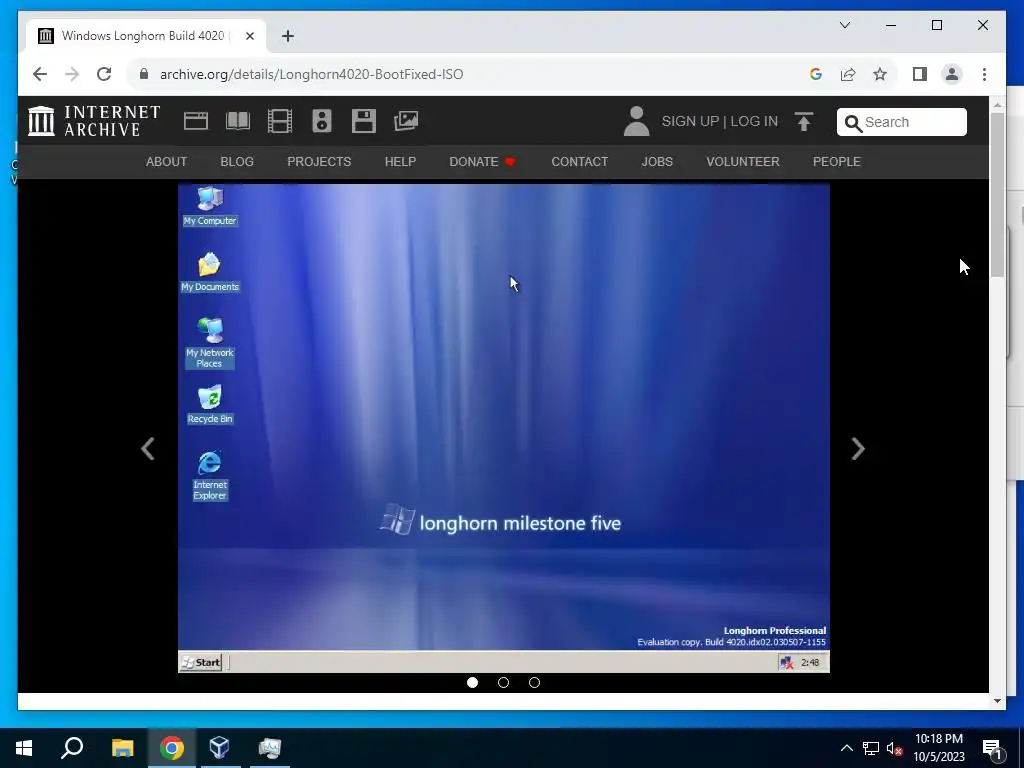The image size is (1024, 768).
Task: Click the forward navigation arrow
Action: (72, 74)
